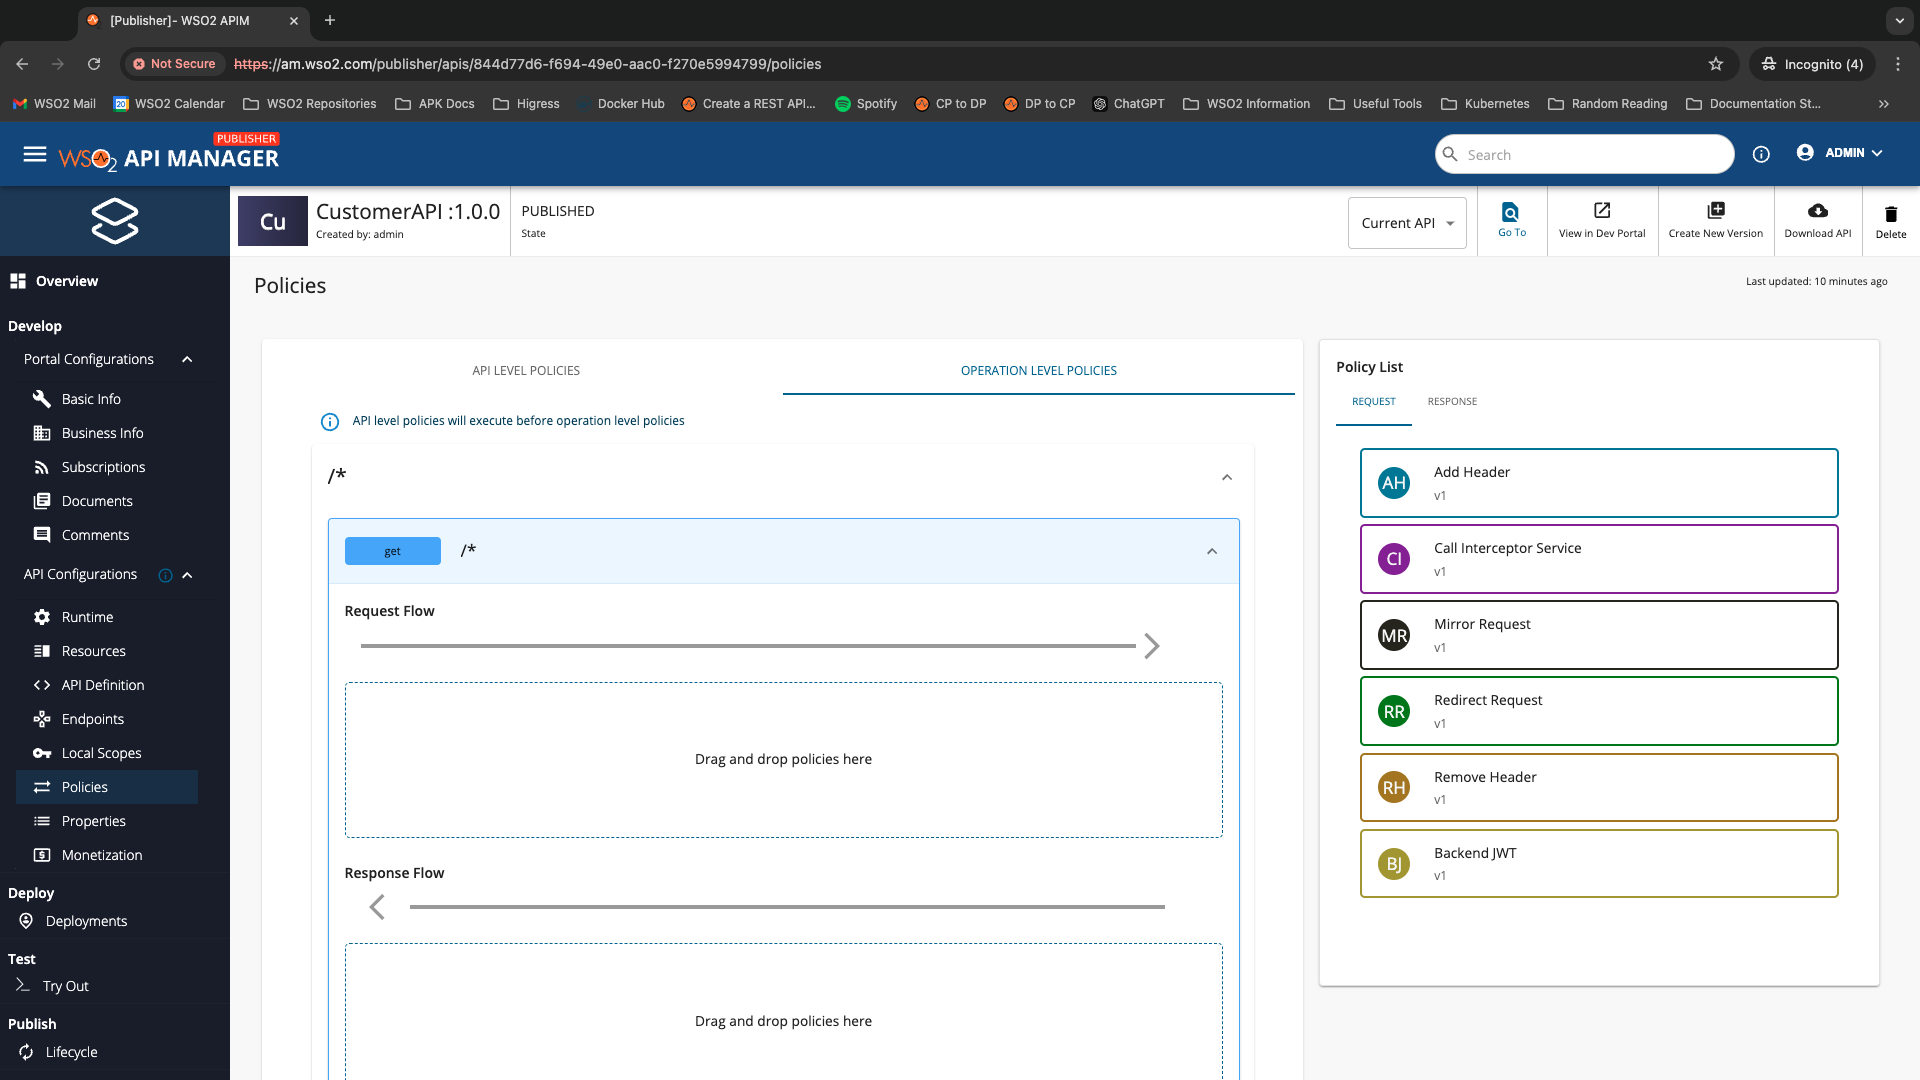Select Policies in the sidebar
Viewport: 1920px width, 1080px height.
(x=107, y=787)
